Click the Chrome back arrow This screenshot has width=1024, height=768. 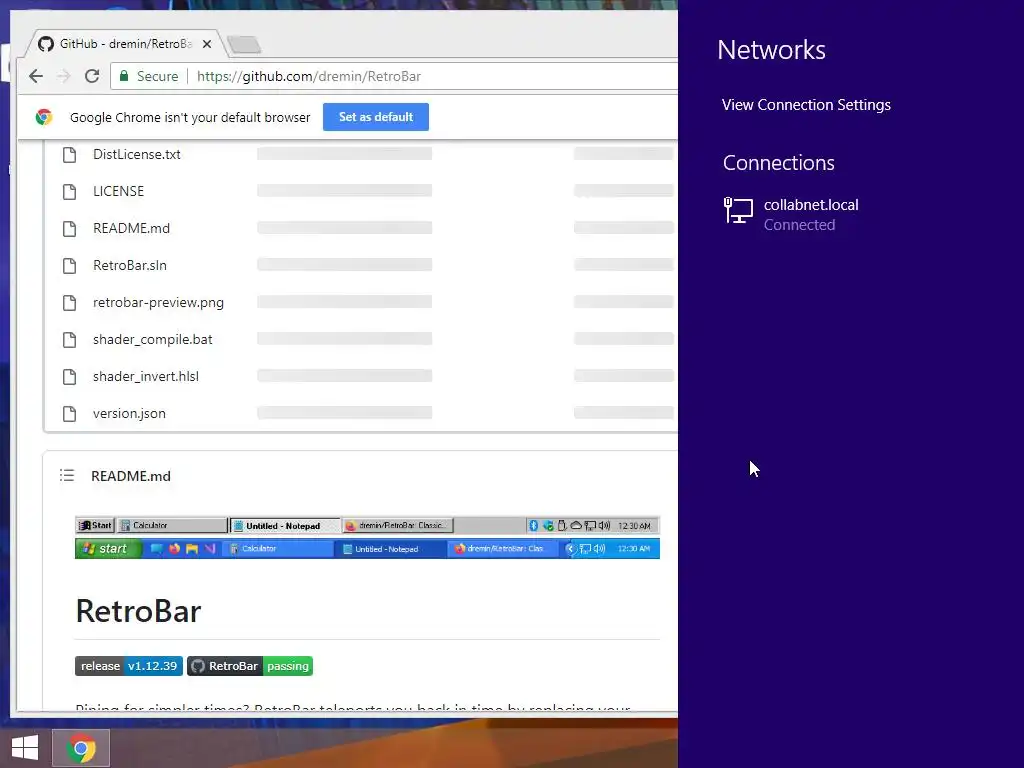point(36,76)
